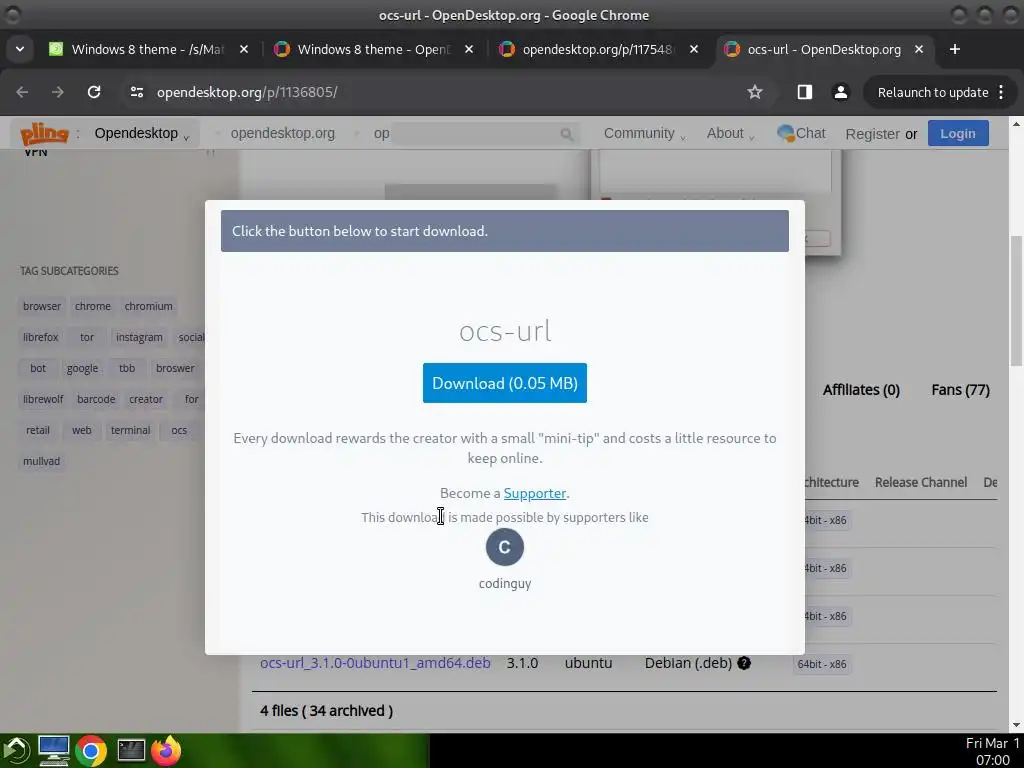1024x768 pixels.
Task: Open Google Chrome from the taskbar
Action: 91,751
